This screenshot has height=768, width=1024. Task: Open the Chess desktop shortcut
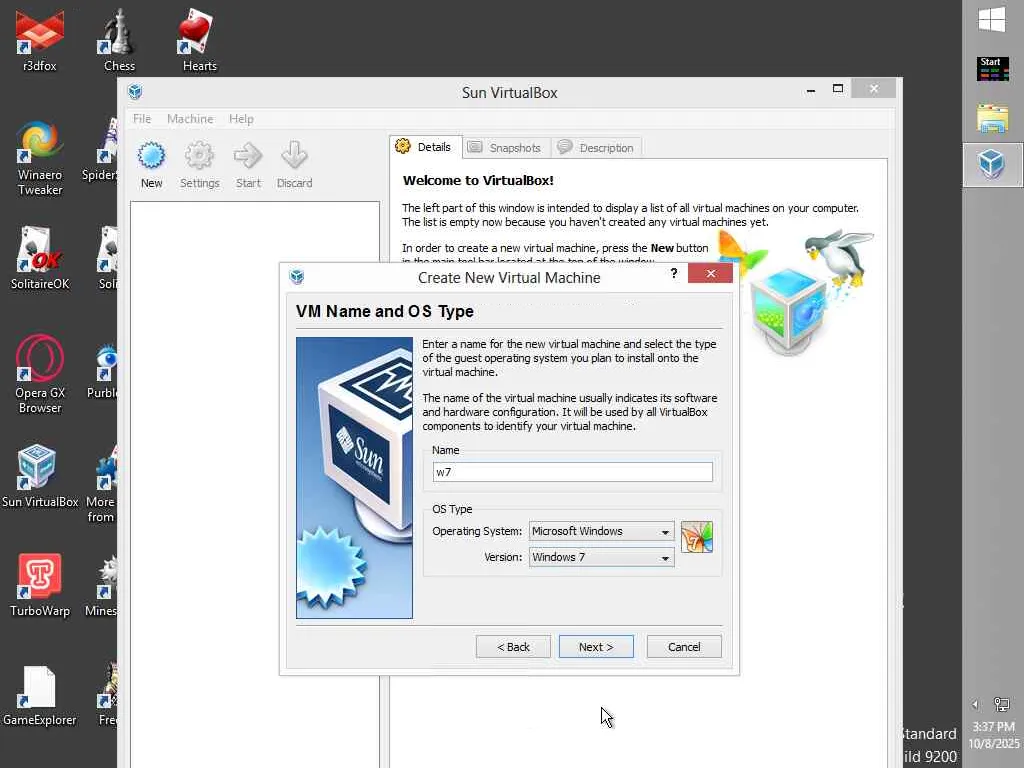(120, 39)
